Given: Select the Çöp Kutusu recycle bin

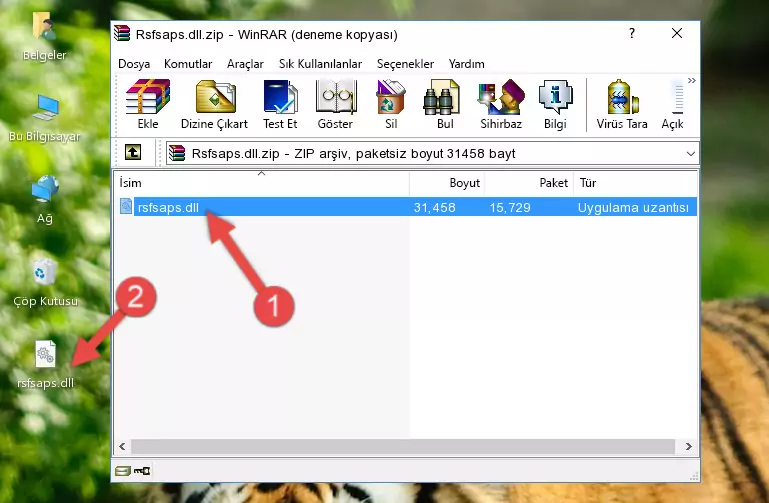Looking at the screenshot, I should click(45, 283).
